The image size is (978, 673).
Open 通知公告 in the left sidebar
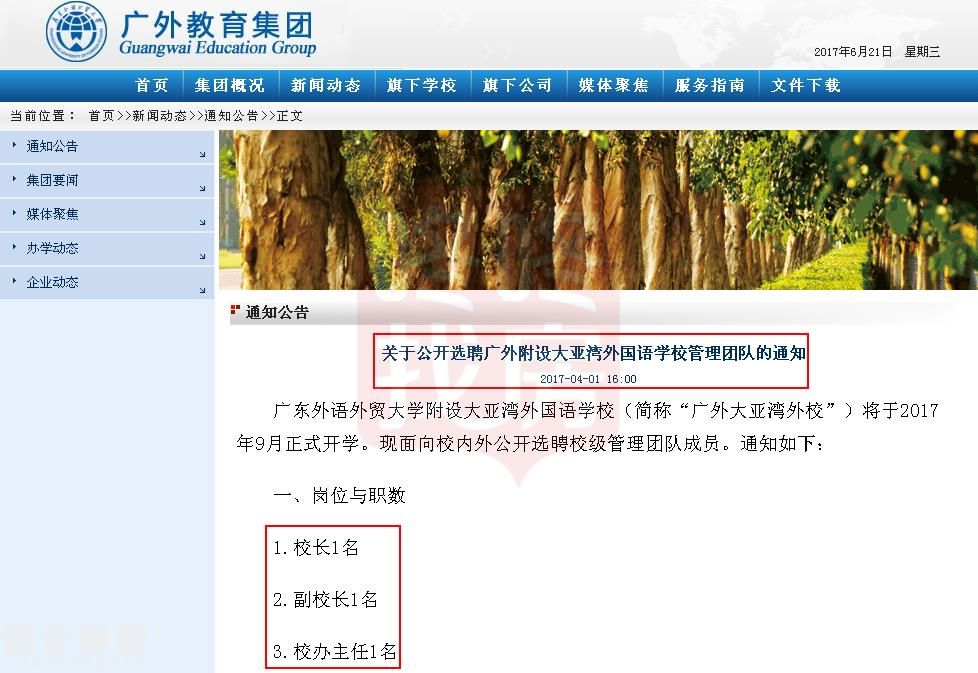(x=52, y=147)
